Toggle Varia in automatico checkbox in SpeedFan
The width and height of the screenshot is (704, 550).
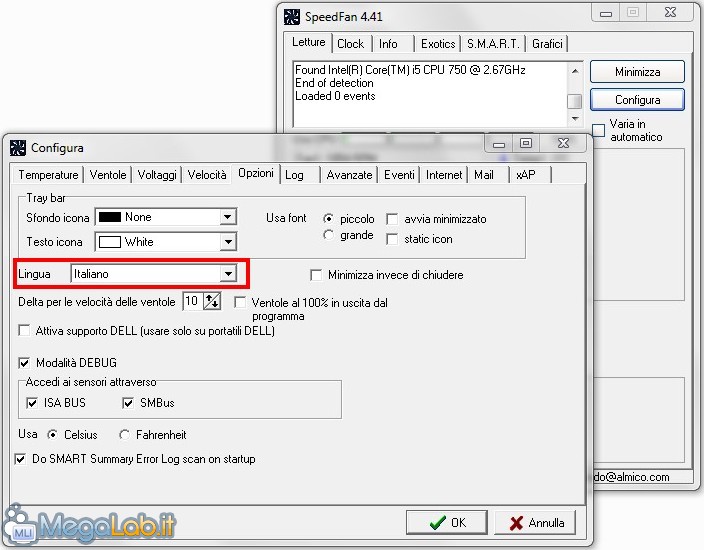[x=598, y=130]
